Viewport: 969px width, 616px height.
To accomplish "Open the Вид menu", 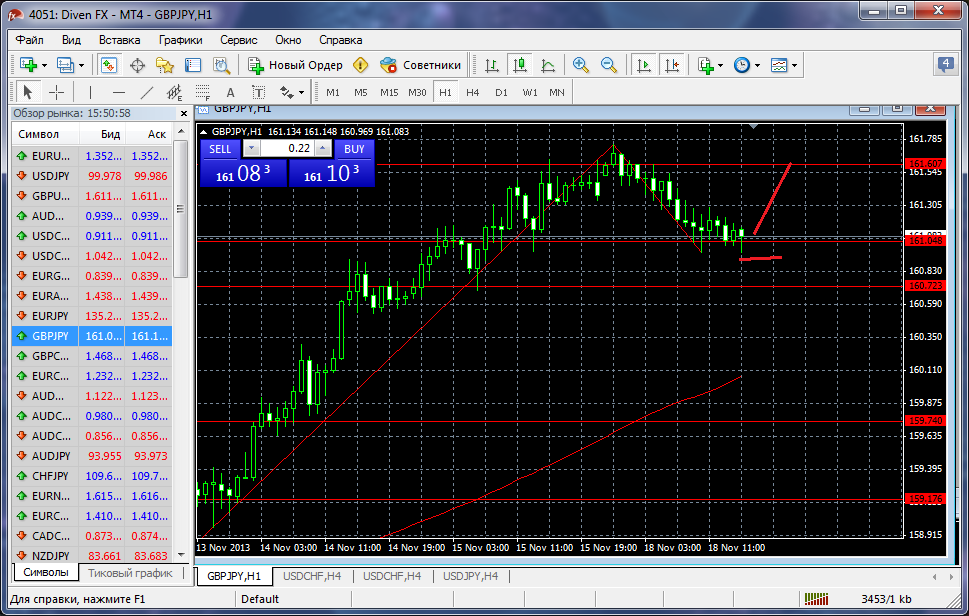I will pos(71,40).
